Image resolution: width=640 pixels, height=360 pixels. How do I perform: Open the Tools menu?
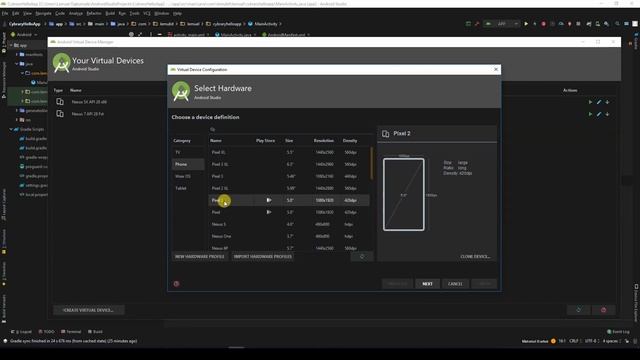click(x=135, y=13)
